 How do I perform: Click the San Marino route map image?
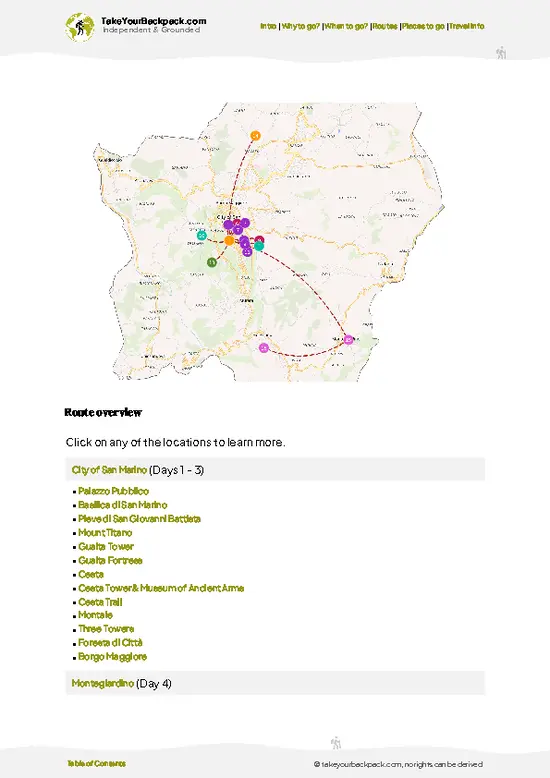(x=269, y=242)
